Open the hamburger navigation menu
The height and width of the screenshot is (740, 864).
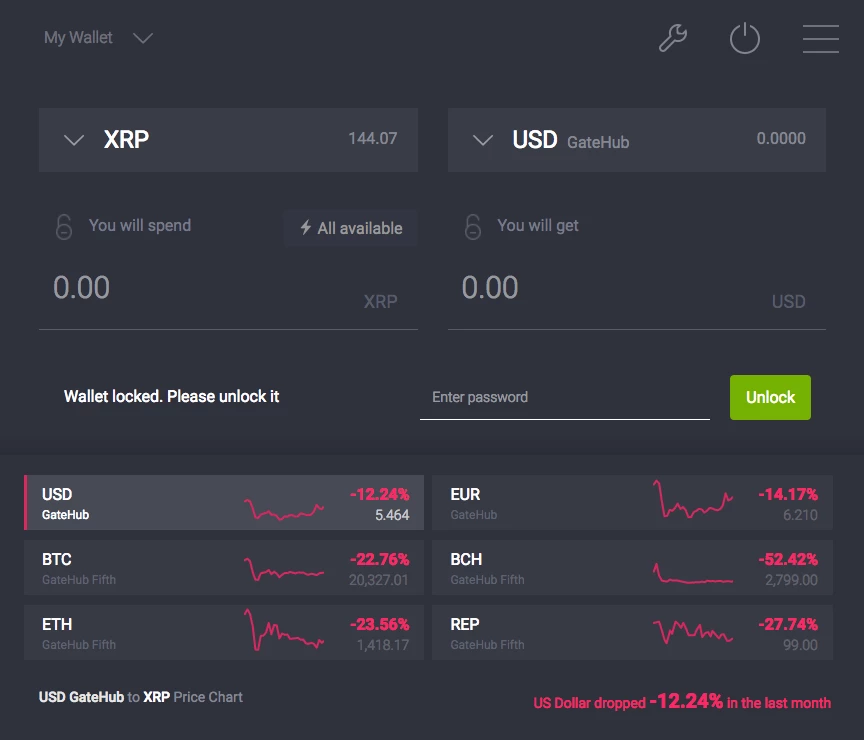point(820,38)
